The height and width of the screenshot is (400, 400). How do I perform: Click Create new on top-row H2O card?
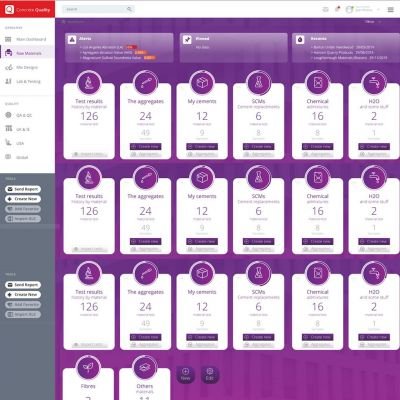pyautogui.click(x=374, y=146)
